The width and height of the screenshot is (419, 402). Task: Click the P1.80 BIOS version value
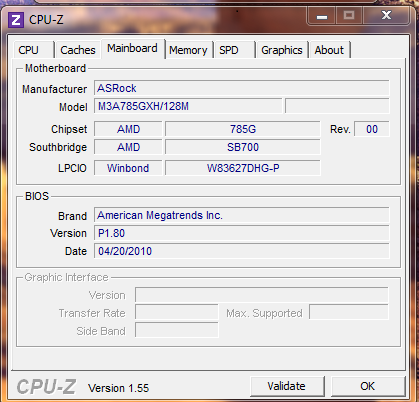(241, 233)
